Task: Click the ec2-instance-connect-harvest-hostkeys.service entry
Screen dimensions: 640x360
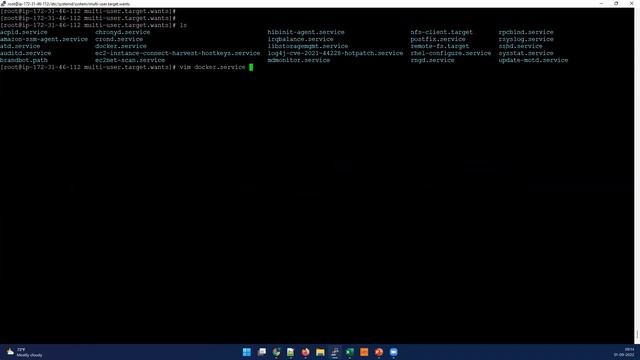Action: click(178, 53)
